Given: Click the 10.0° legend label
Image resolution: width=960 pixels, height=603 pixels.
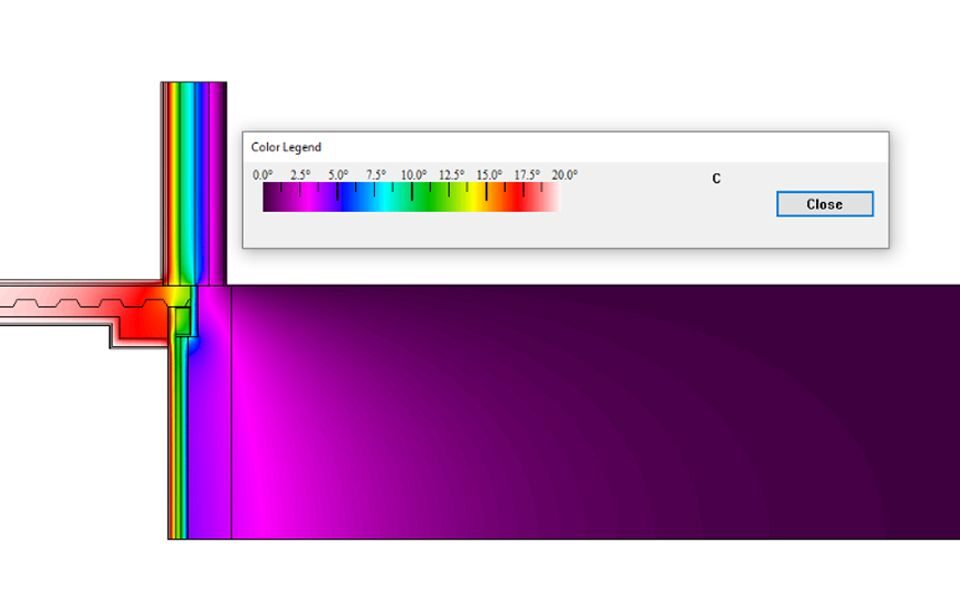Looking at the screenshot, I should coord(414,175).
